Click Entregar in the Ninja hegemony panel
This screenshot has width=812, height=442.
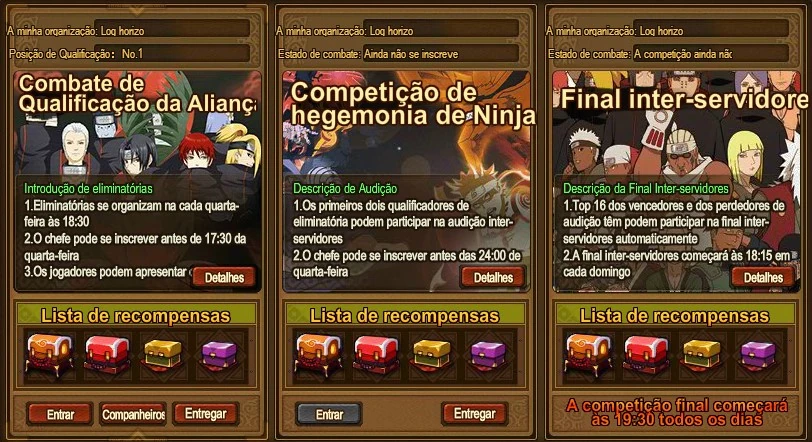(x=474, y=414)
